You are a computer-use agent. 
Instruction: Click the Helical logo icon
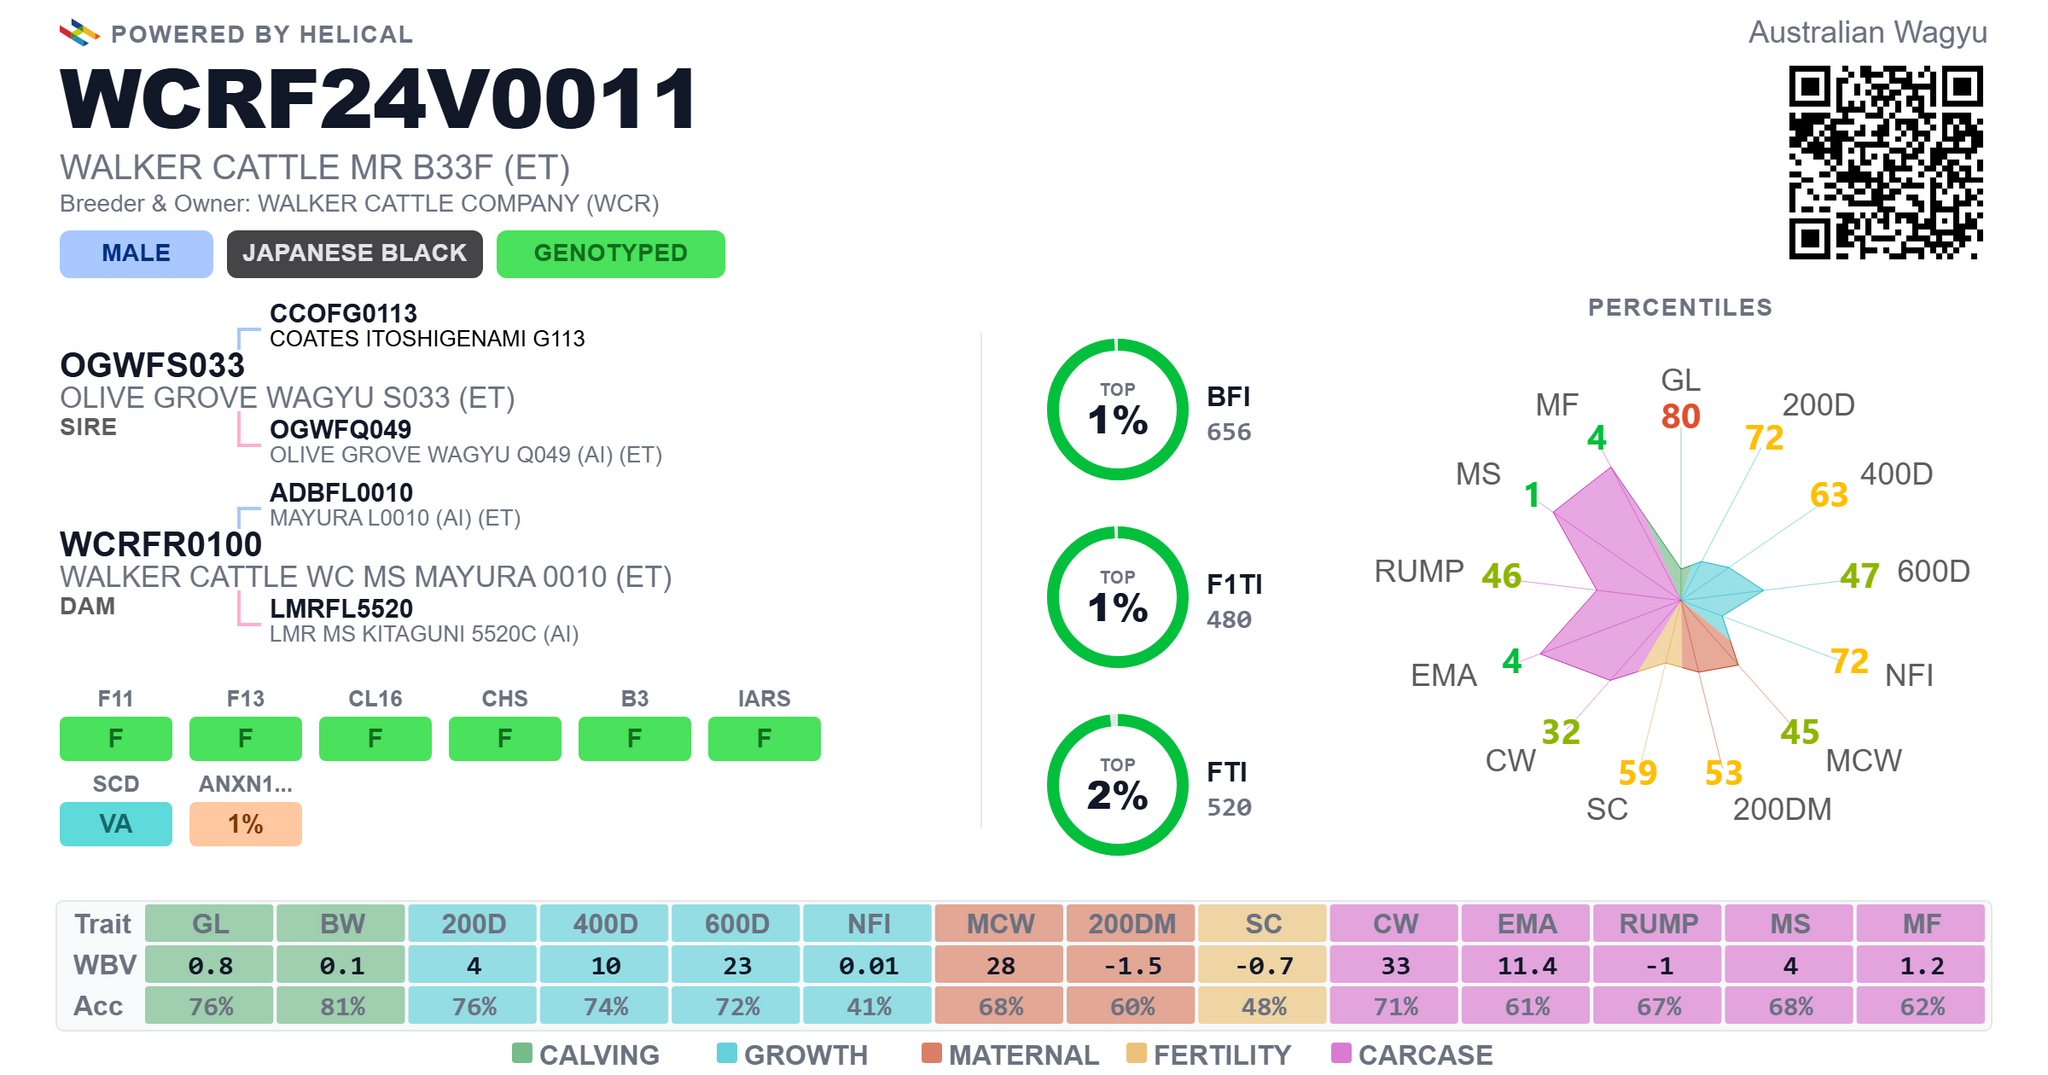79,33
